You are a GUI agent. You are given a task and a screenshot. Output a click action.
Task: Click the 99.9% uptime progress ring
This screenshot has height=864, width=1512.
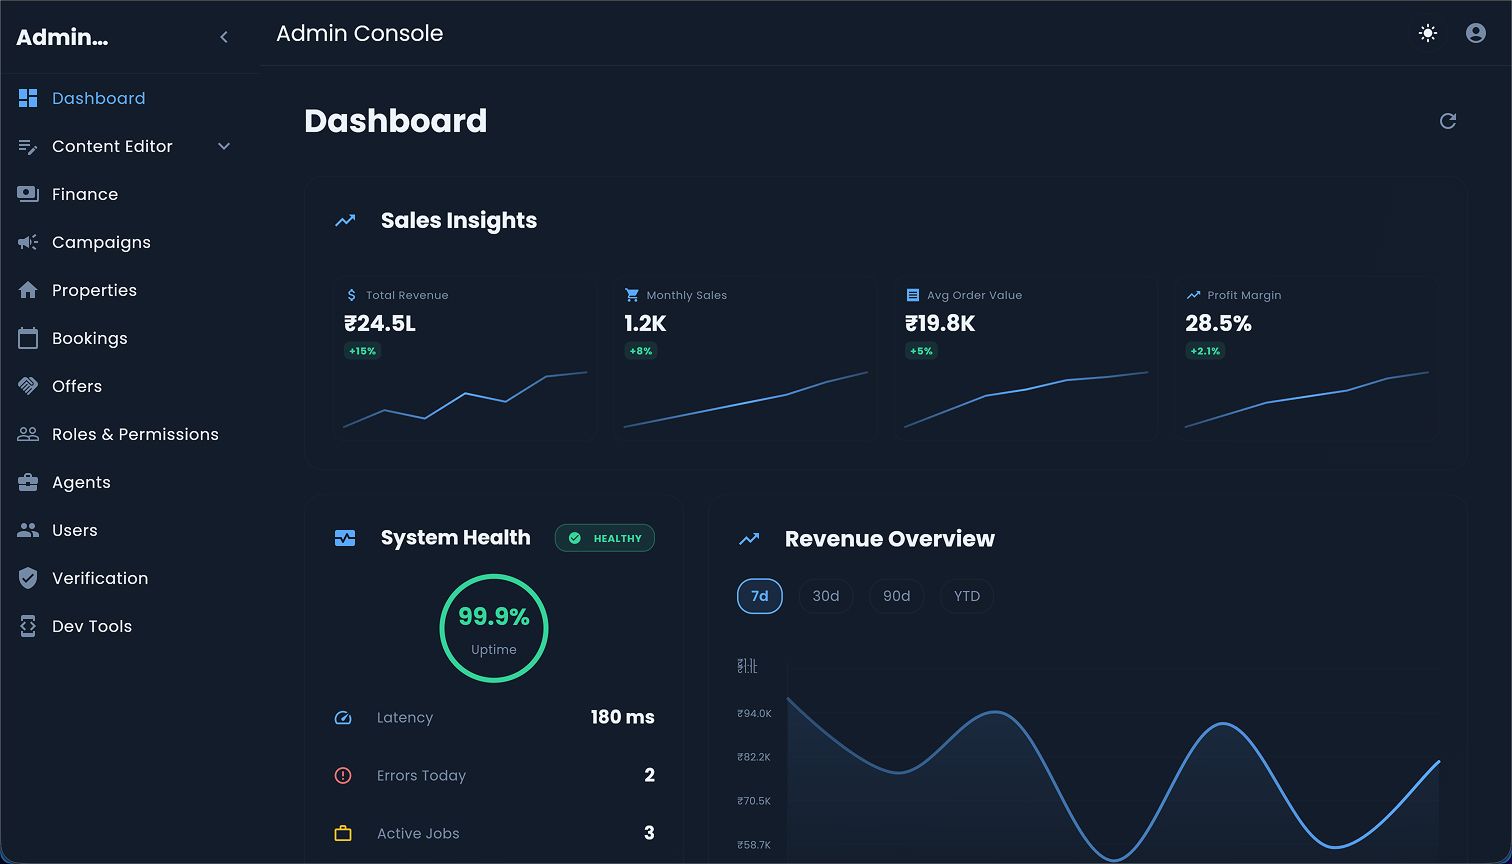(x=494, y=628)
